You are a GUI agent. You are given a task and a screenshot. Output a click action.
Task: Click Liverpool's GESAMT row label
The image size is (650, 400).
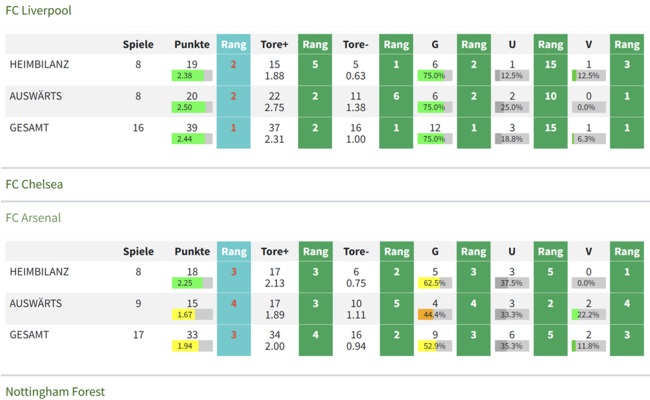point(29,128)
